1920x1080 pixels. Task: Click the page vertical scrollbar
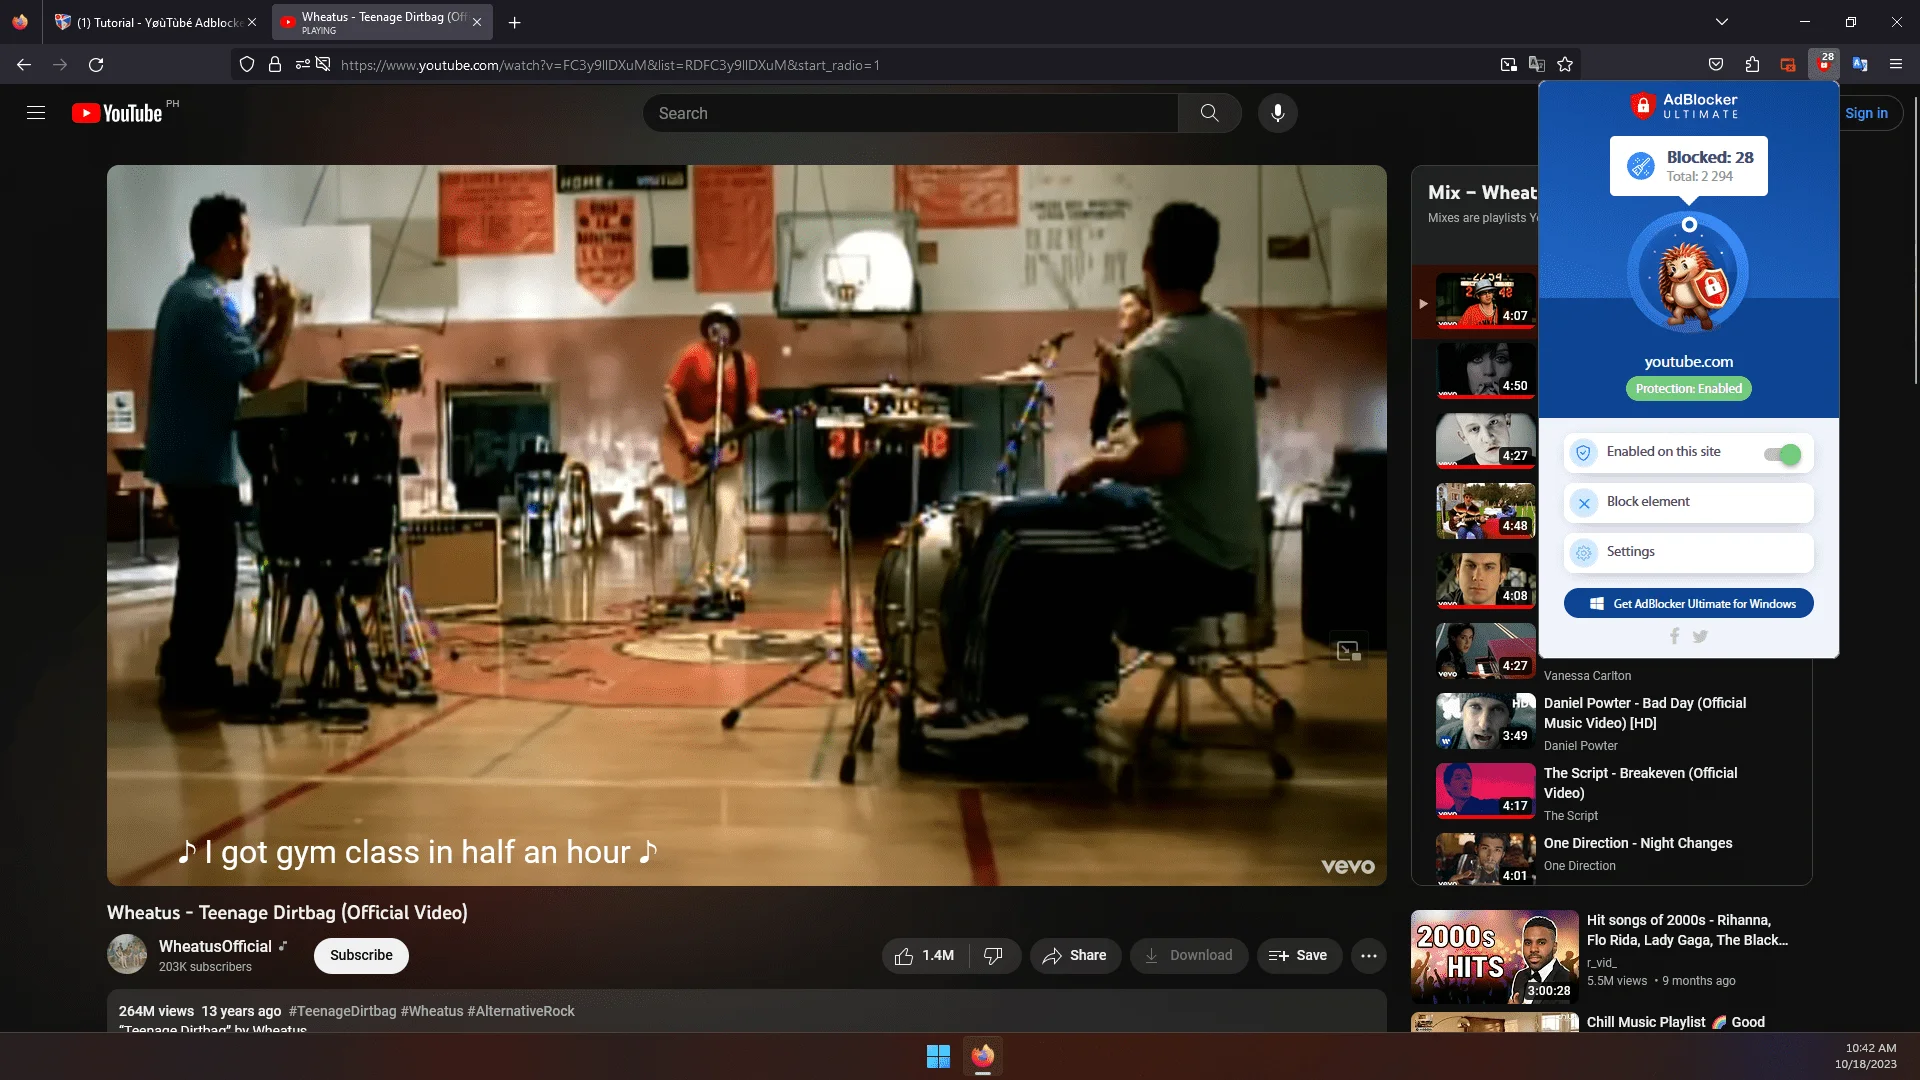click(x=1915, y=240)
